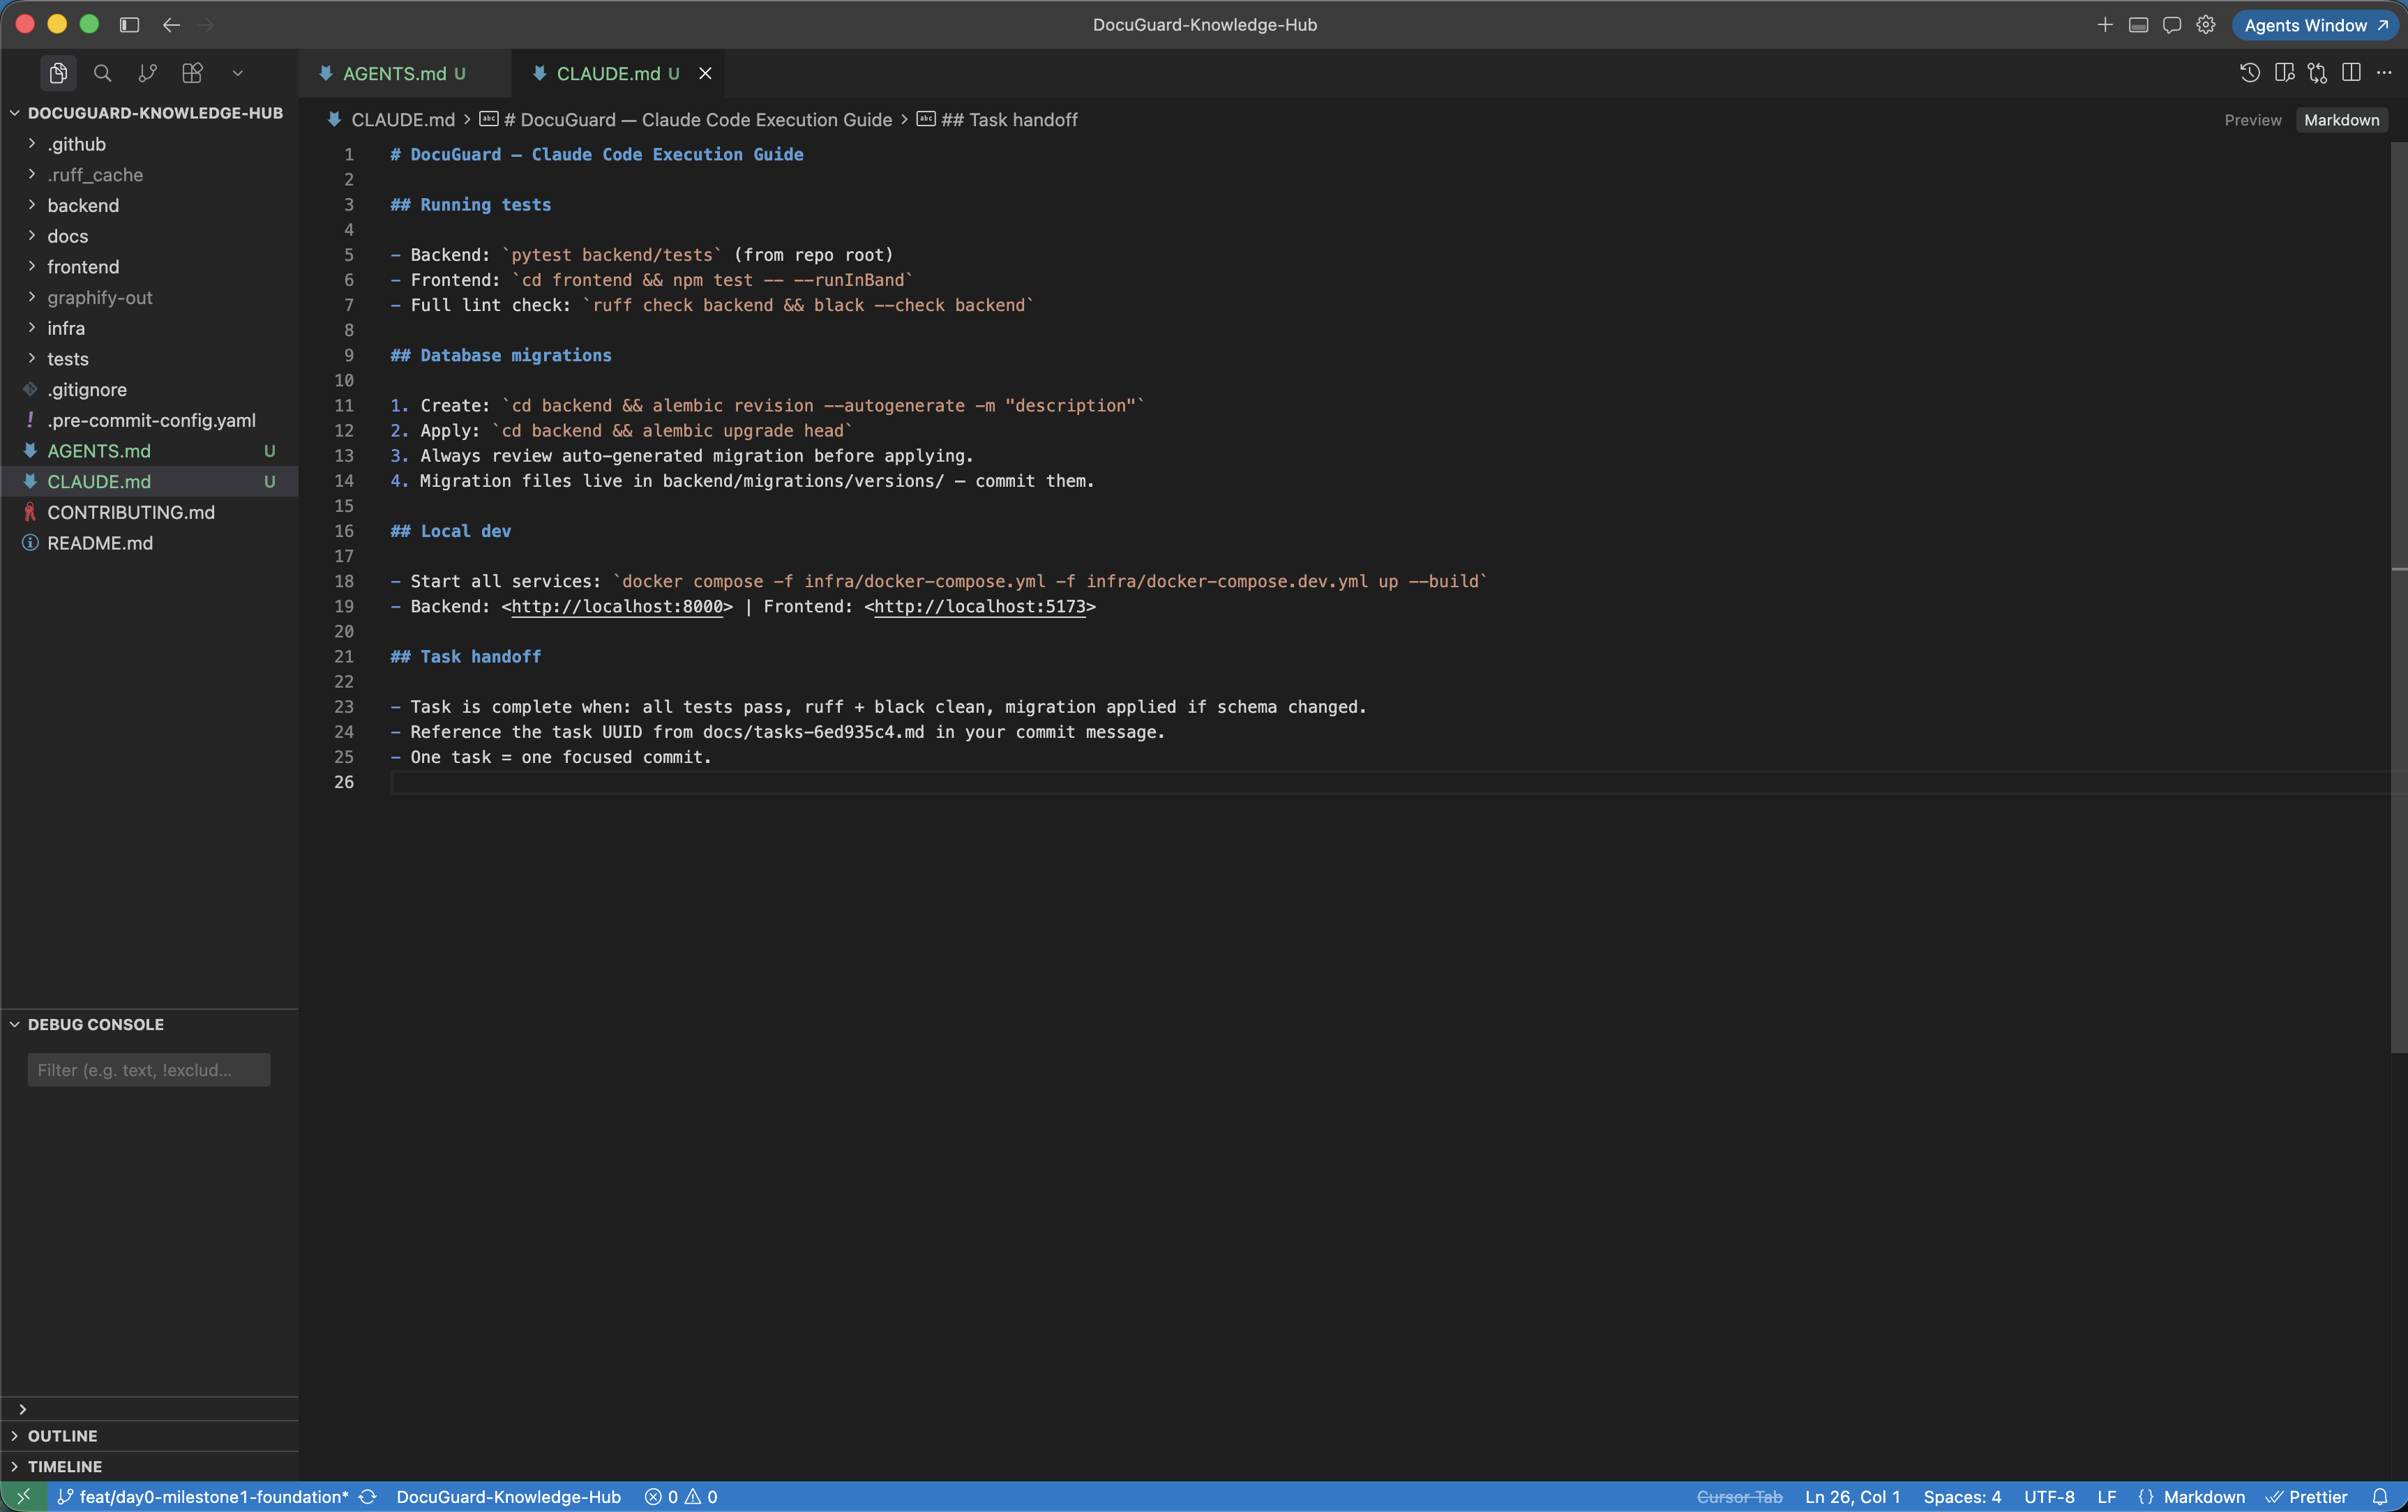Viewport: 2408px width, 1512px height.
Task: Open the timeline history icon in editor toolbar
Action: click(x=2249, y=73)
